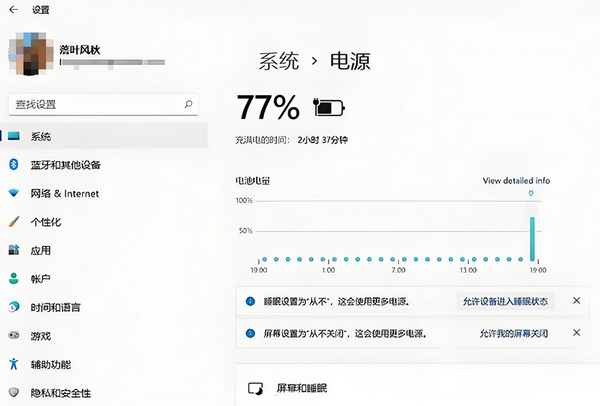The height and width of the screenshot is (406, 600).
Task: Open 应用 using the apps icon
Action: pos(14,250)
